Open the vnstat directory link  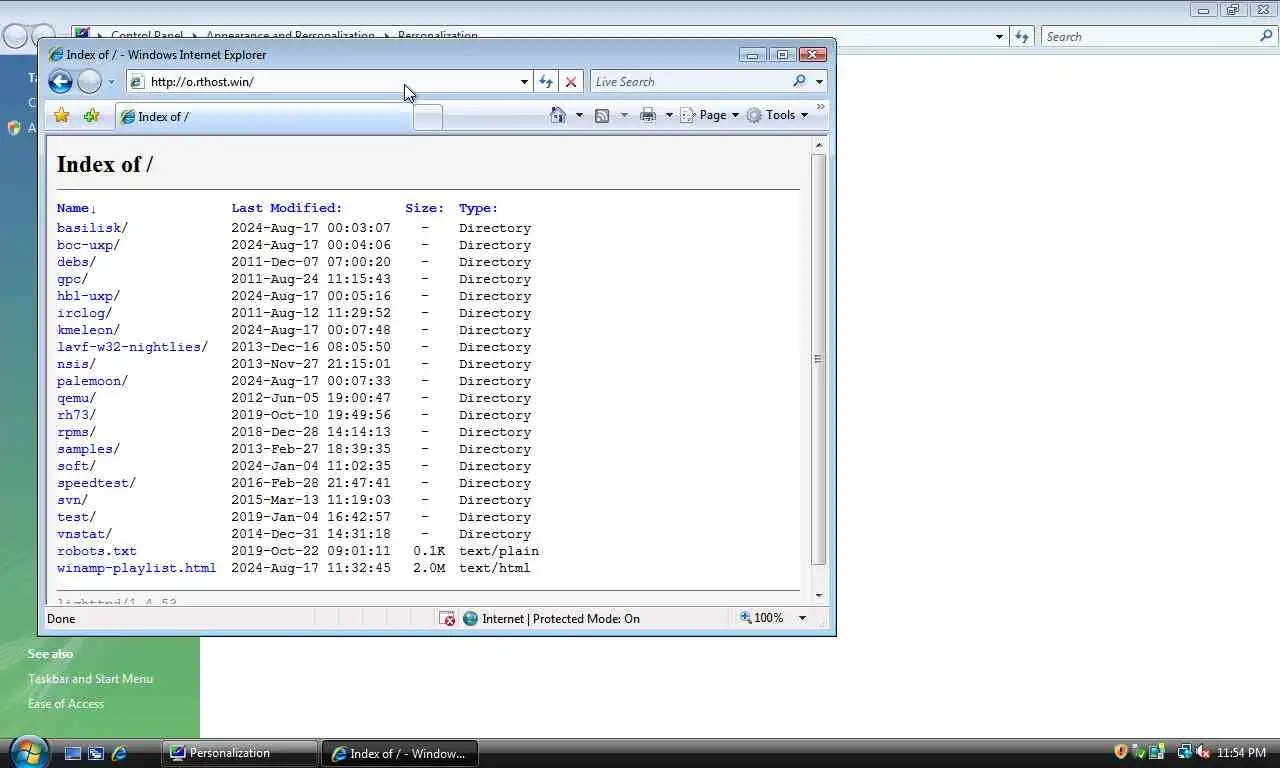[x=81, y=534]
